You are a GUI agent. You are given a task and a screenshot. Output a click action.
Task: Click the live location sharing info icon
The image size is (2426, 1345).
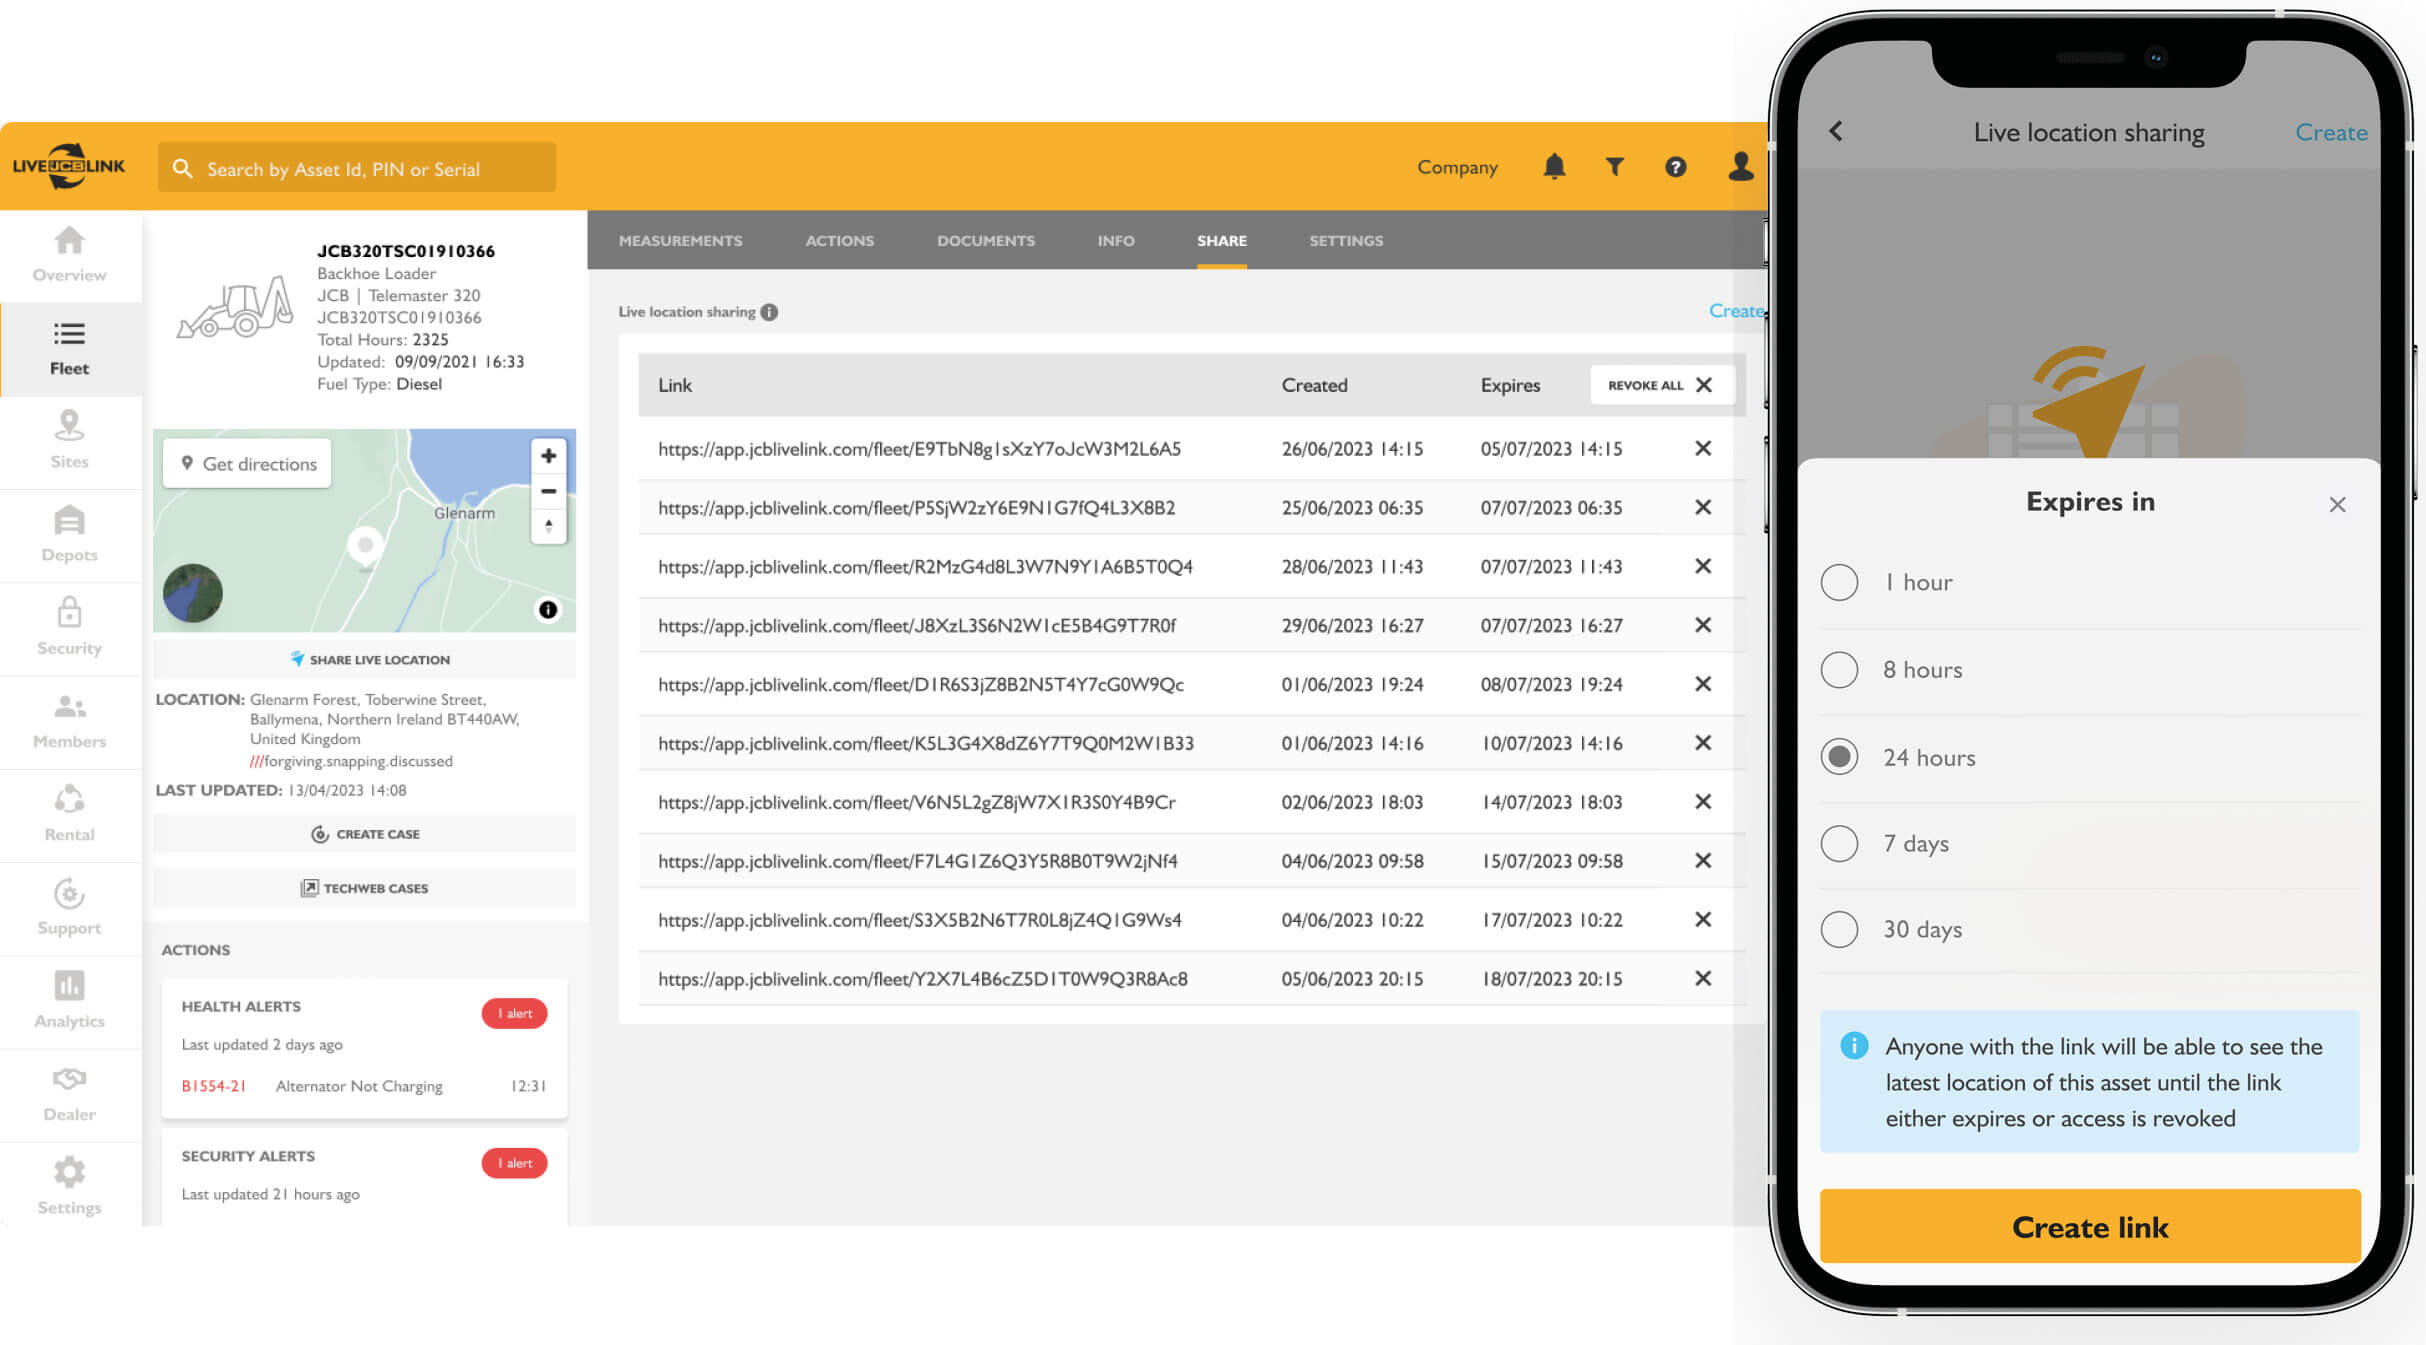click(x=769, y=312)
